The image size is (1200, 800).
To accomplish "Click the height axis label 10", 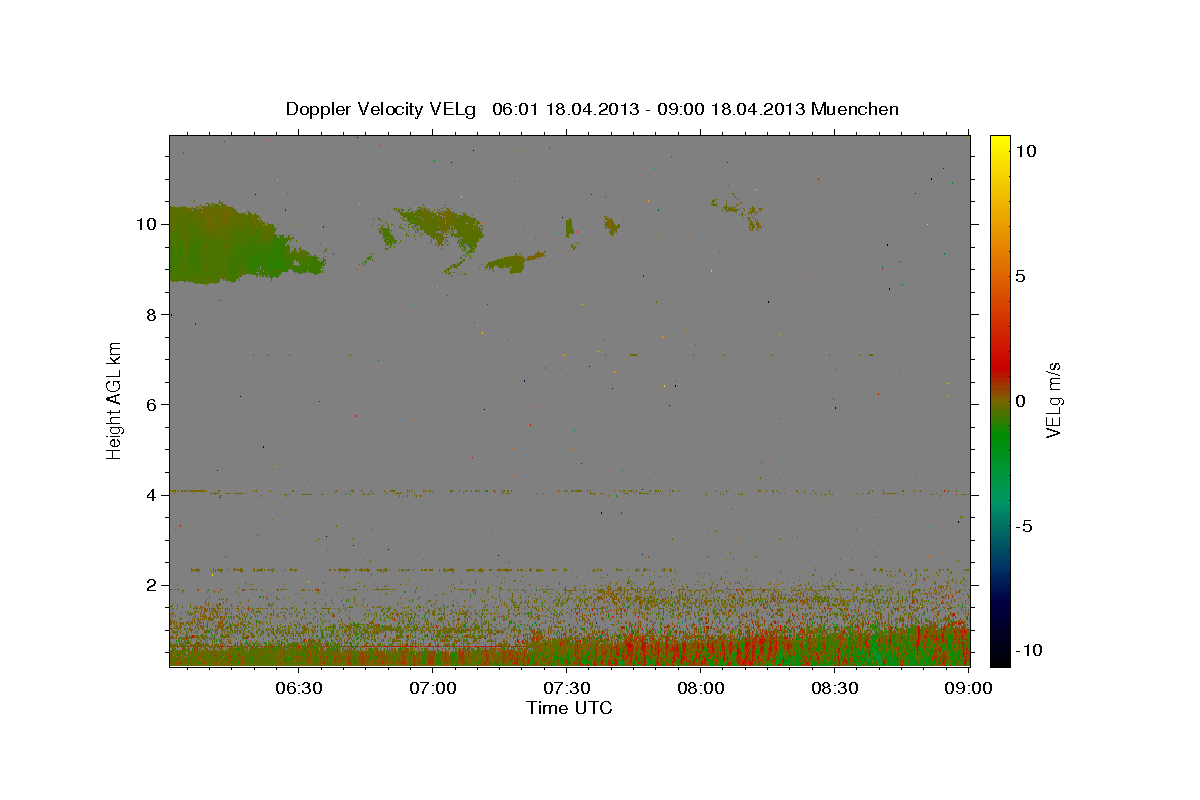I will [x=147, y=224].
